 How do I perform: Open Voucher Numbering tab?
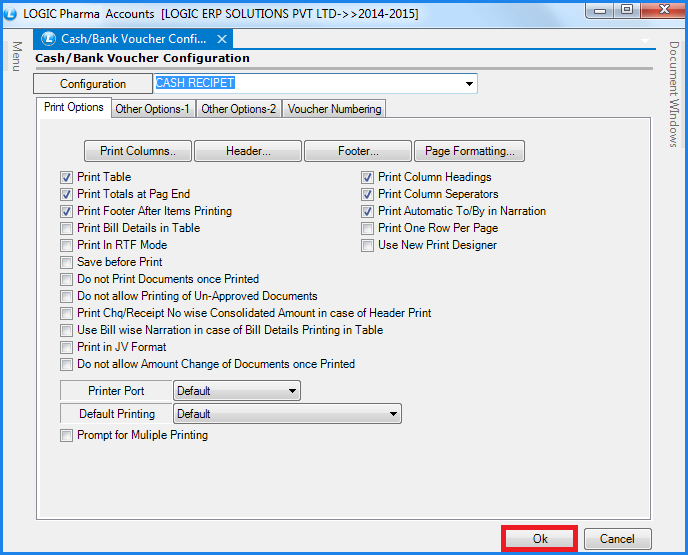334,109
